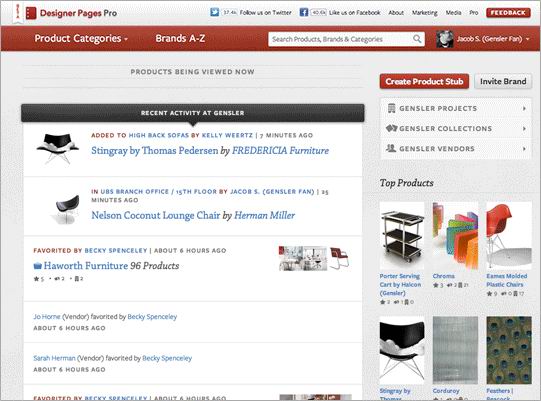Click Recent Activity at Gensler header

[x=193, y=113]
